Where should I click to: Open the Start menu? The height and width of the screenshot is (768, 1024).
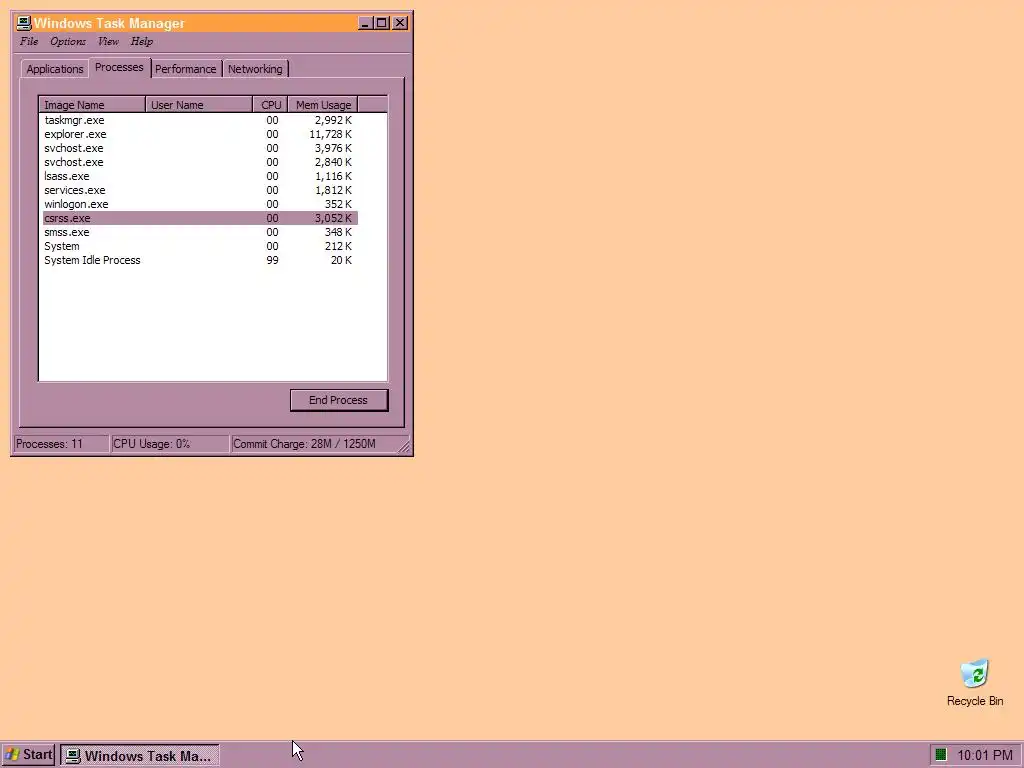[x=29, y=755]
